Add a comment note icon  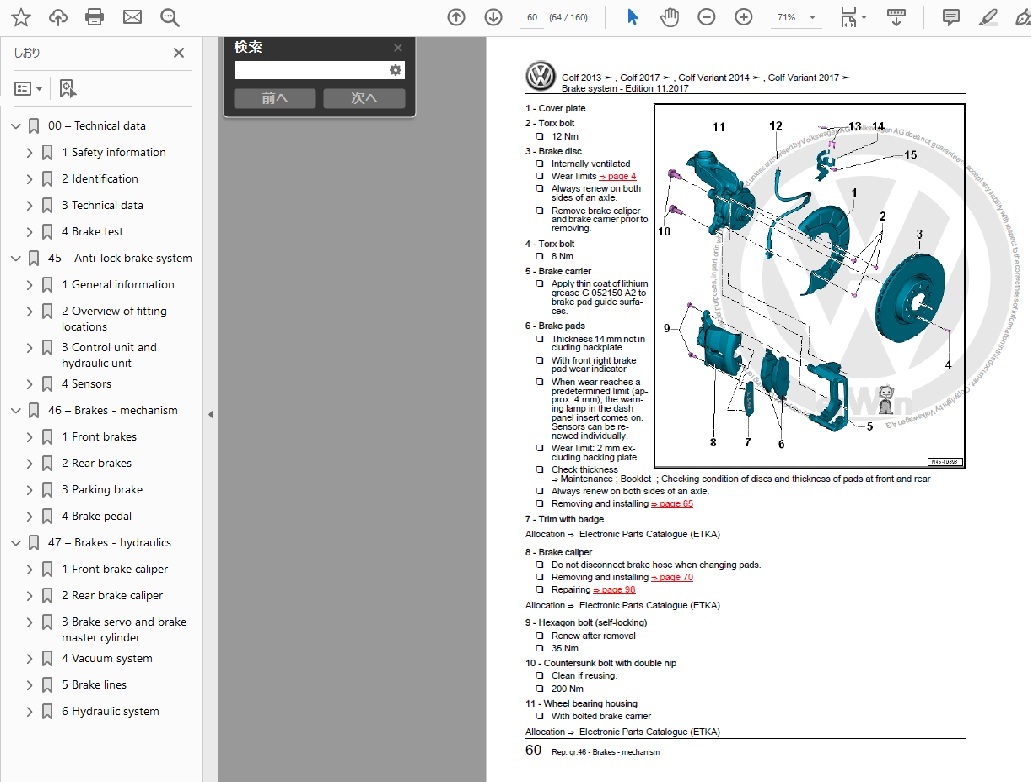pyautogui.click(x=951, y=17)
